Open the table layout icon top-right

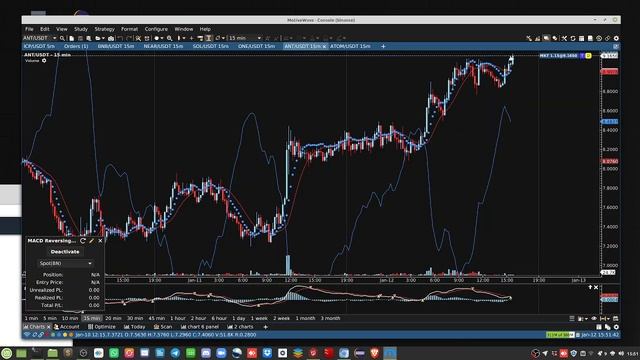[x=581, y=38]
